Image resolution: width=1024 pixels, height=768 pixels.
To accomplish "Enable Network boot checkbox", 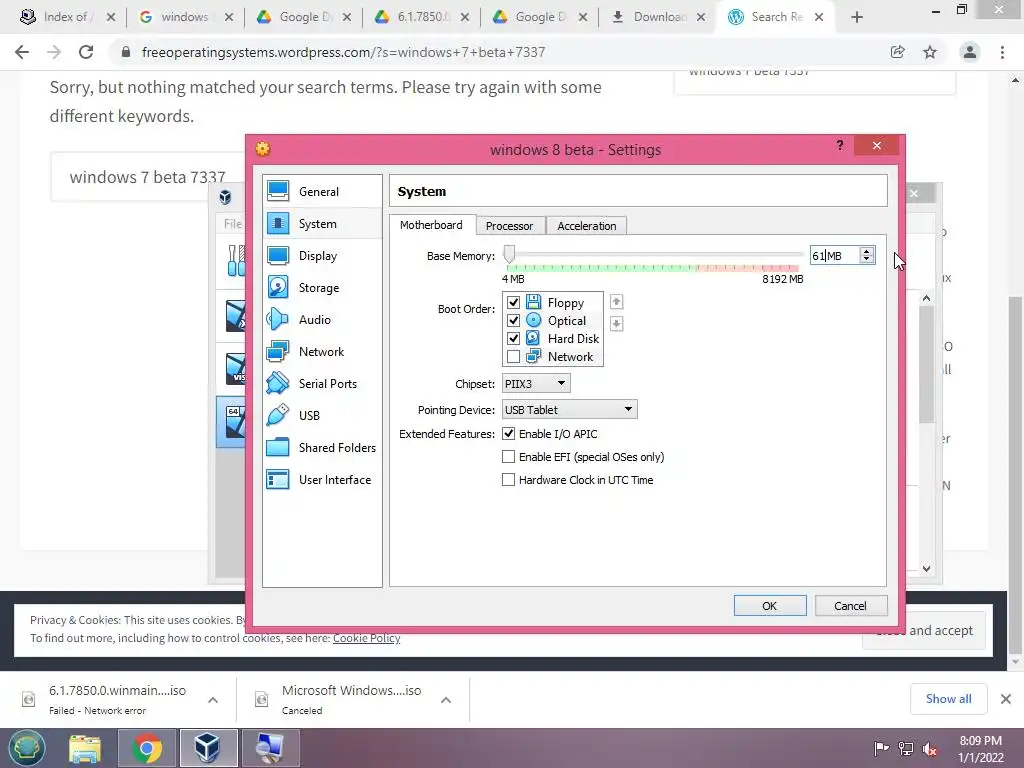I will click(513, 357).
